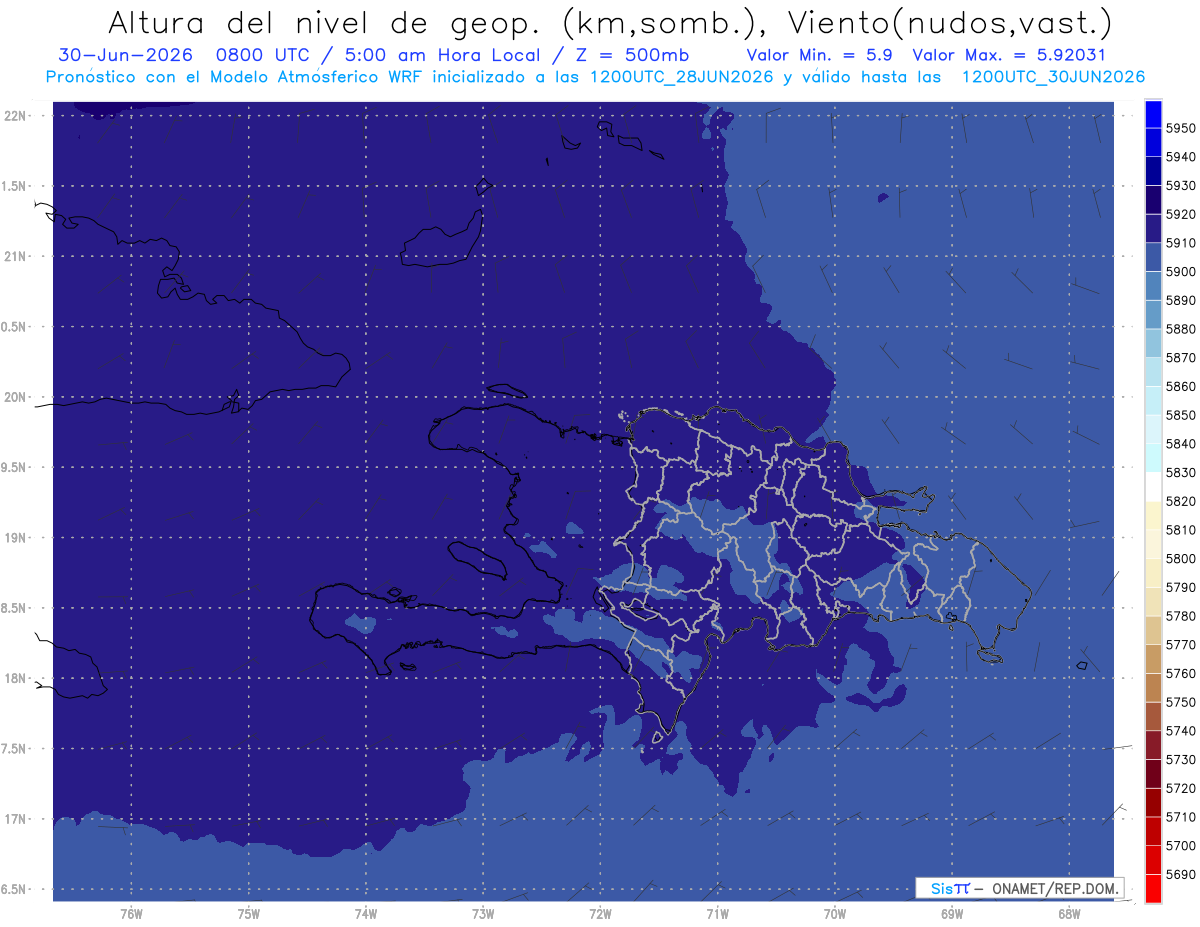Screen dimensions: 1200x927
Task: Click the 5690 colorbar value
Action: pyautogui.click(x=1181, y=875)
